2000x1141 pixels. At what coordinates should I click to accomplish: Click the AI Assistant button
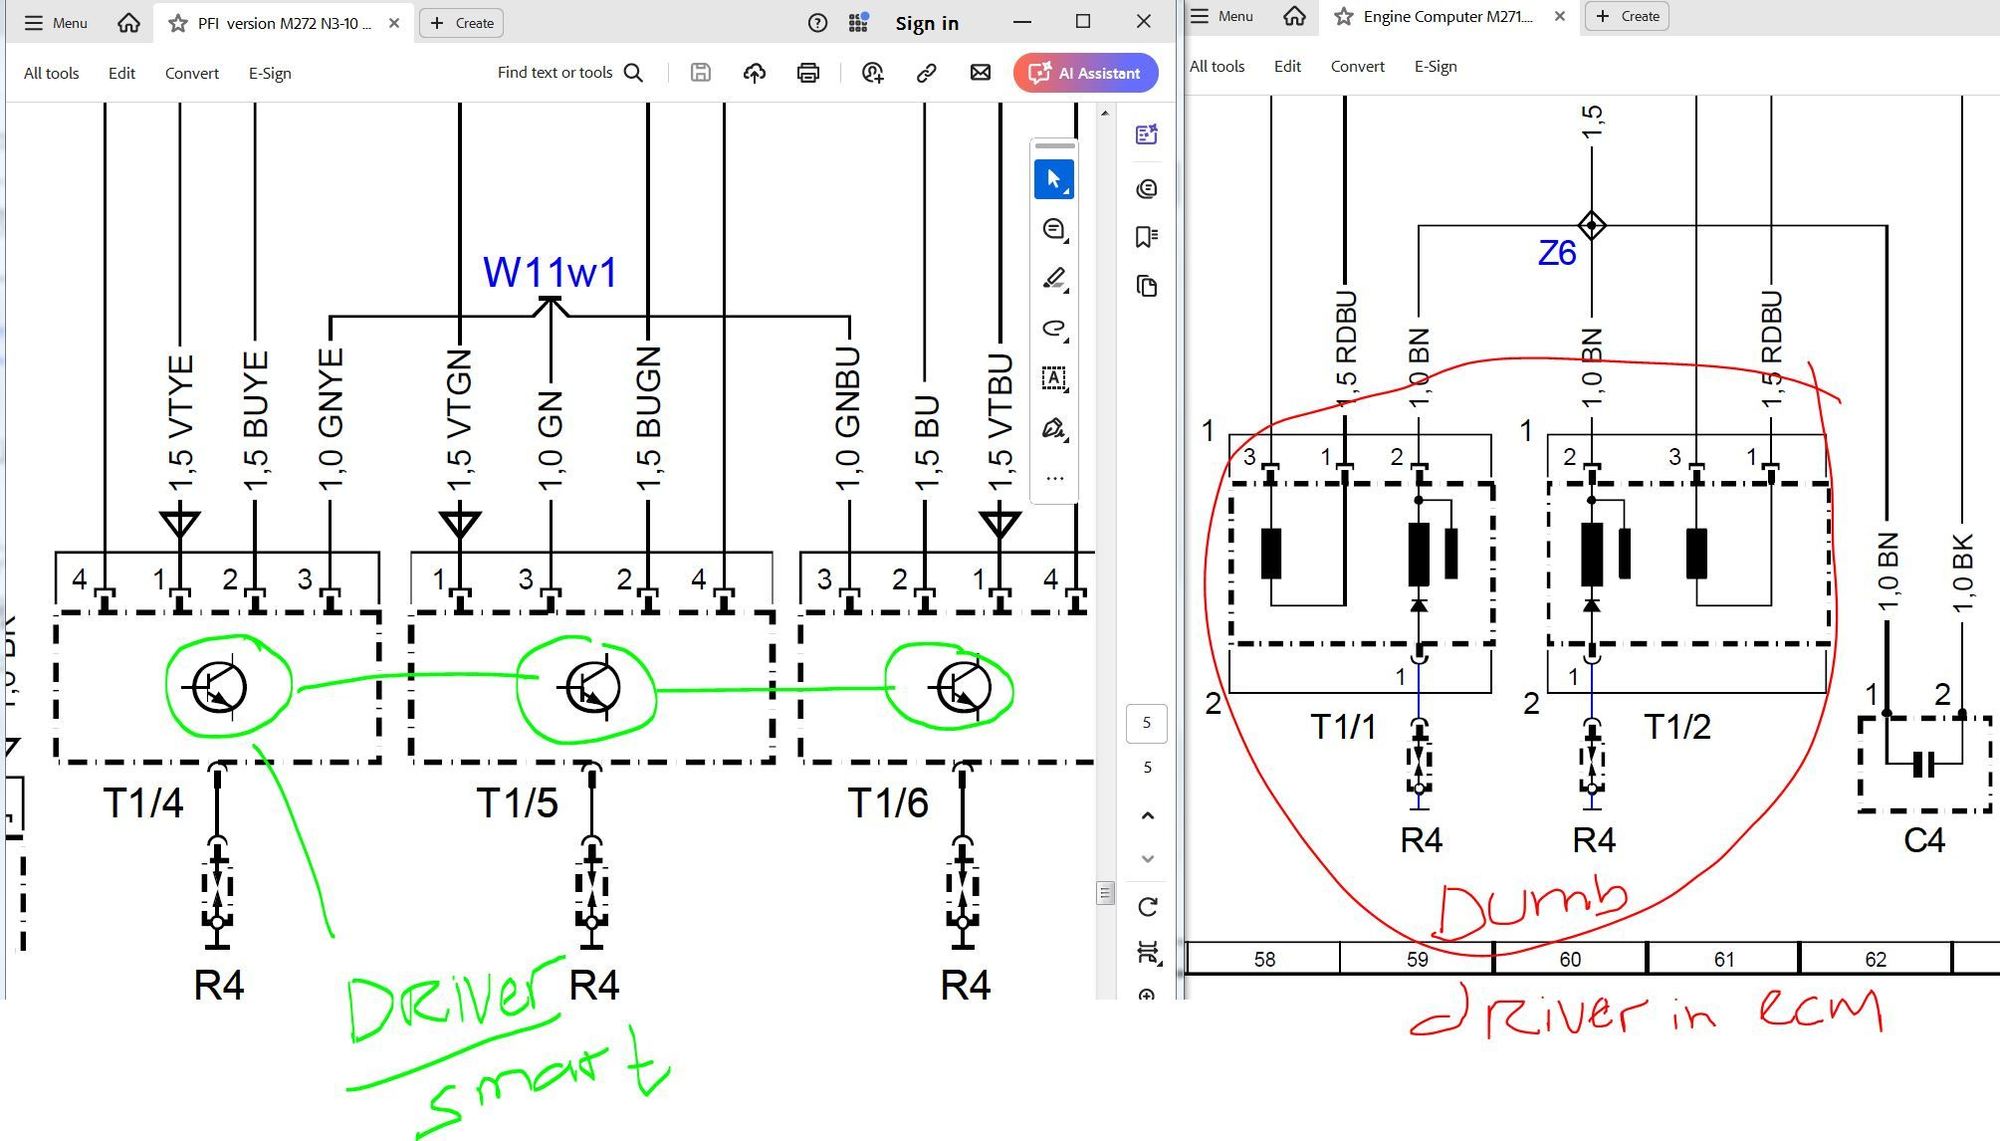(x=1085, y=73)
